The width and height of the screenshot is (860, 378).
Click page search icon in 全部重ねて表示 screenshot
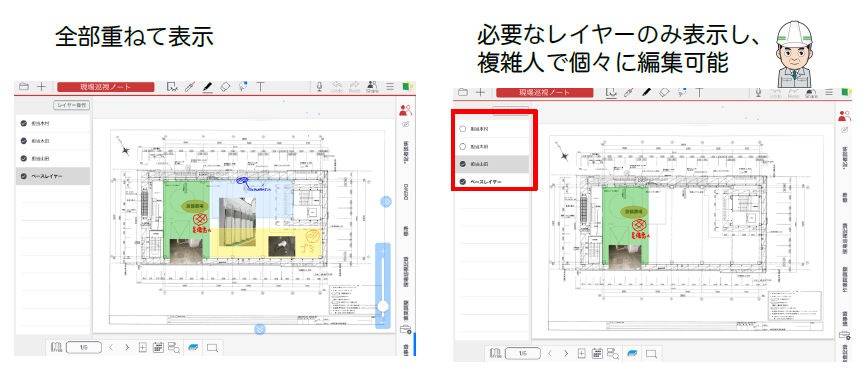[x=174, y=347]
